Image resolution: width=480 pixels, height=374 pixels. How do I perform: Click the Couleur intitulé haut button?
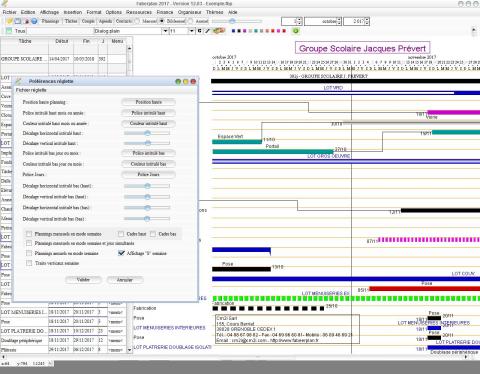click(148, 123)
